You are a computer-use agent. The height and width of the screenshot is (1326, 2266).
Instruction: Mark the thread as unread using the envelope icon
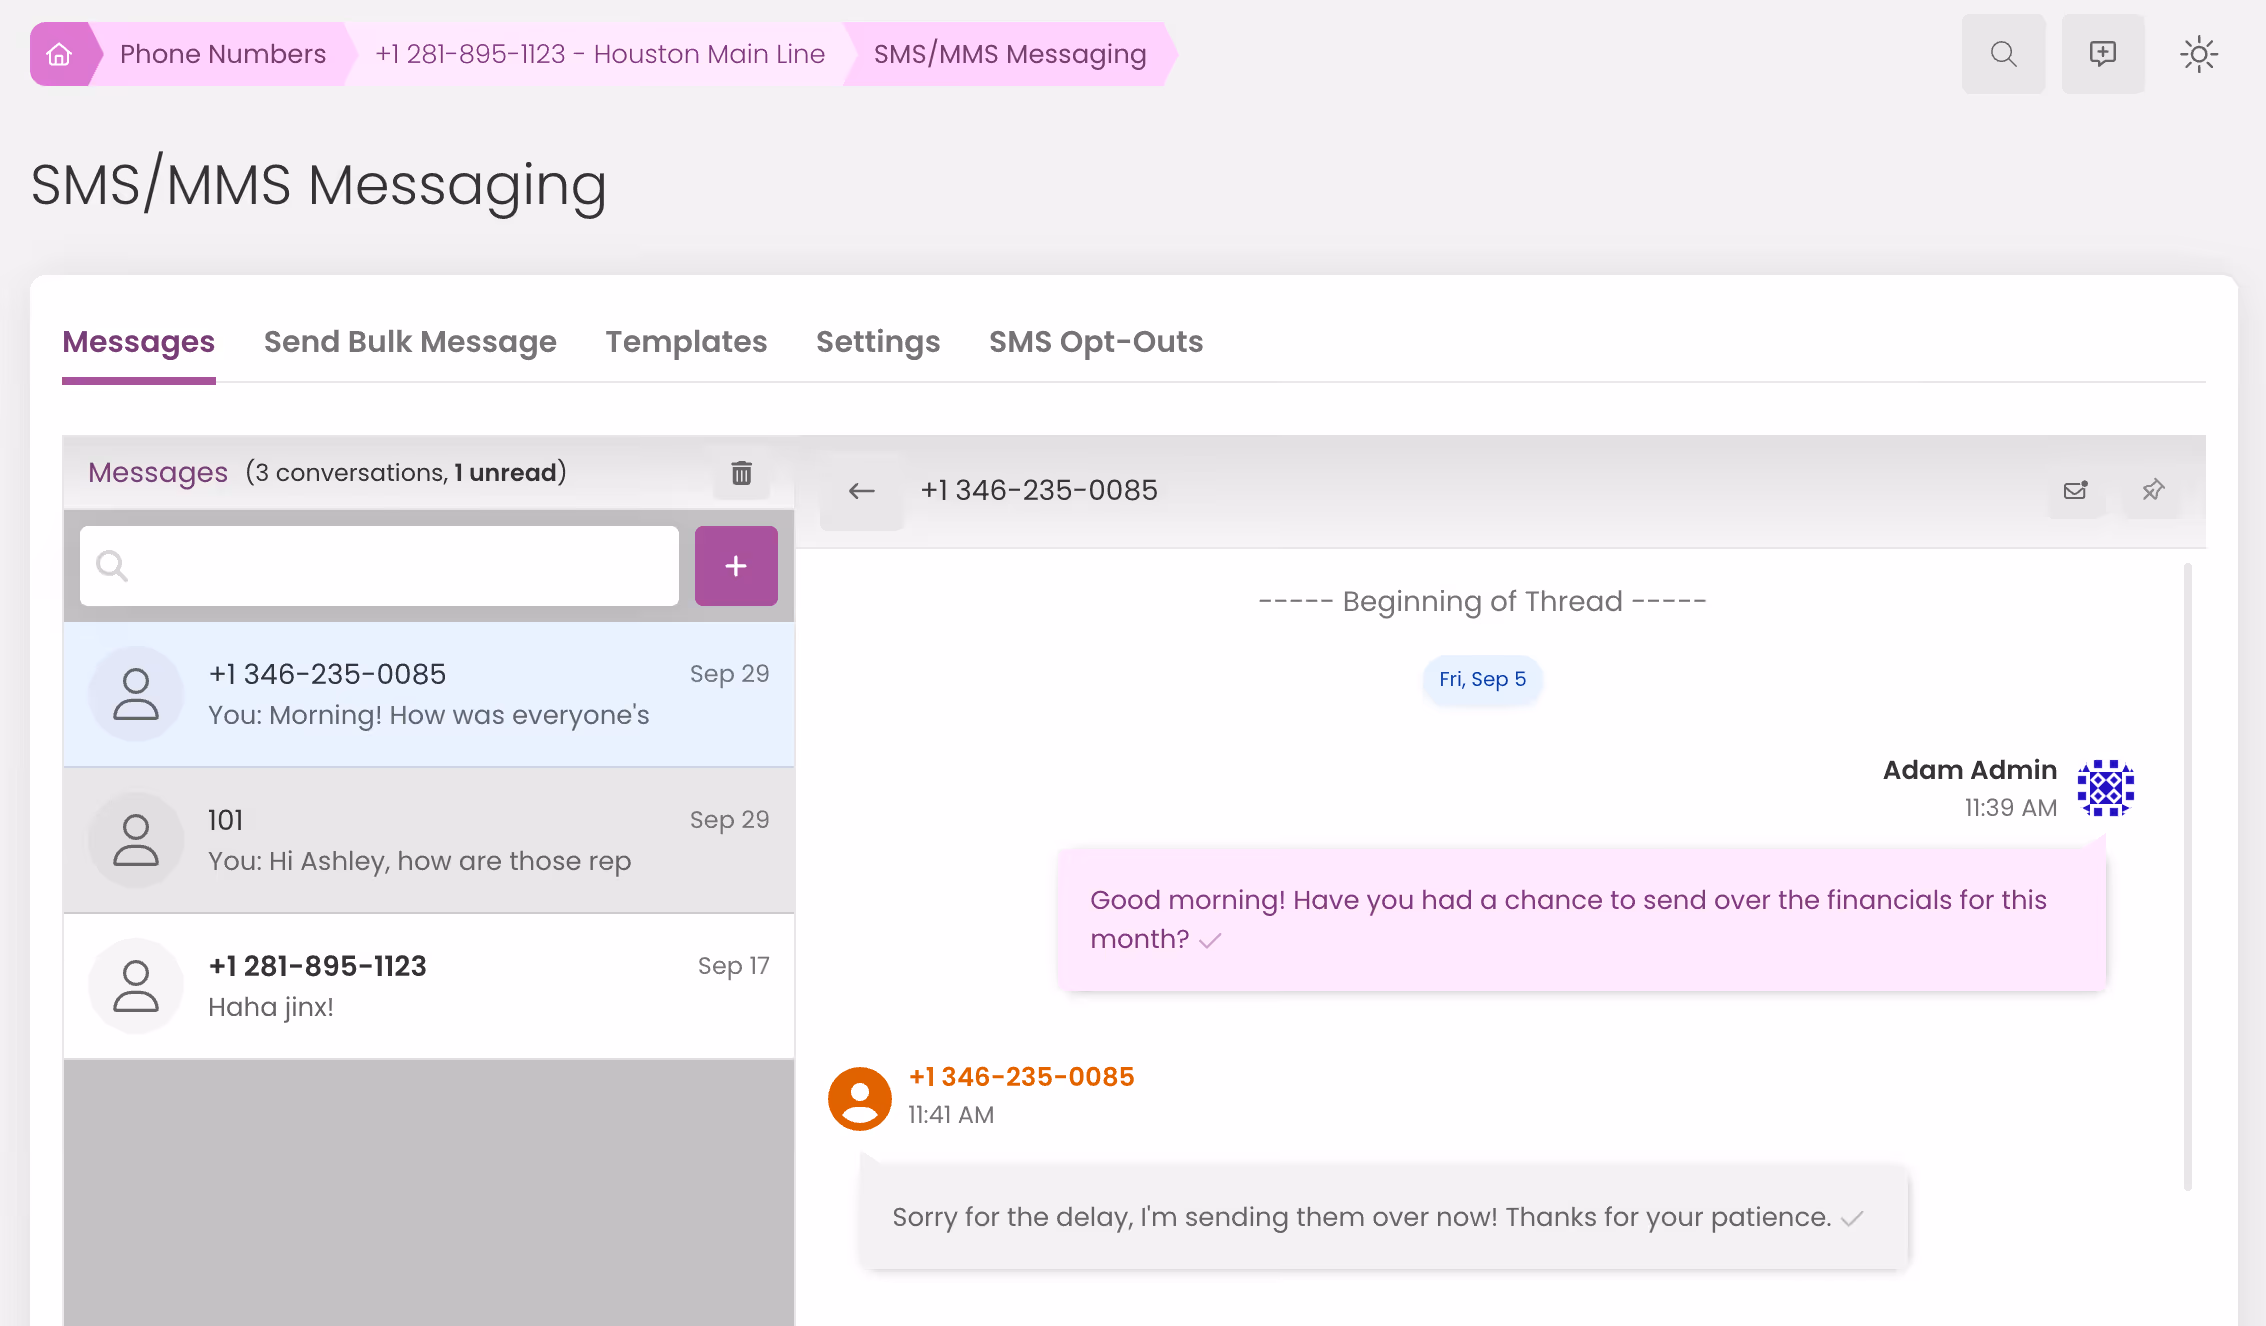tap(2076, 490)
